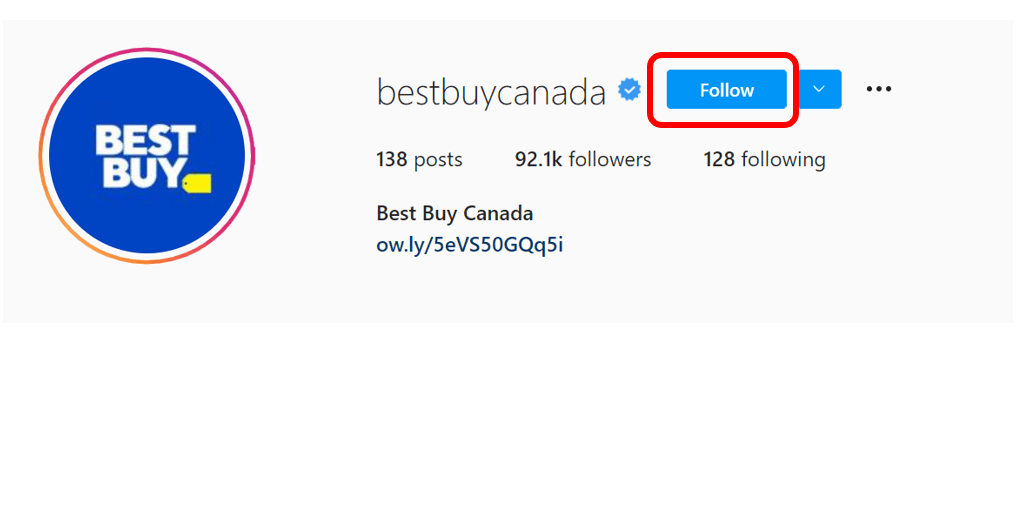Click the word following in stats
1019x529 pixels.
point(783,159)
